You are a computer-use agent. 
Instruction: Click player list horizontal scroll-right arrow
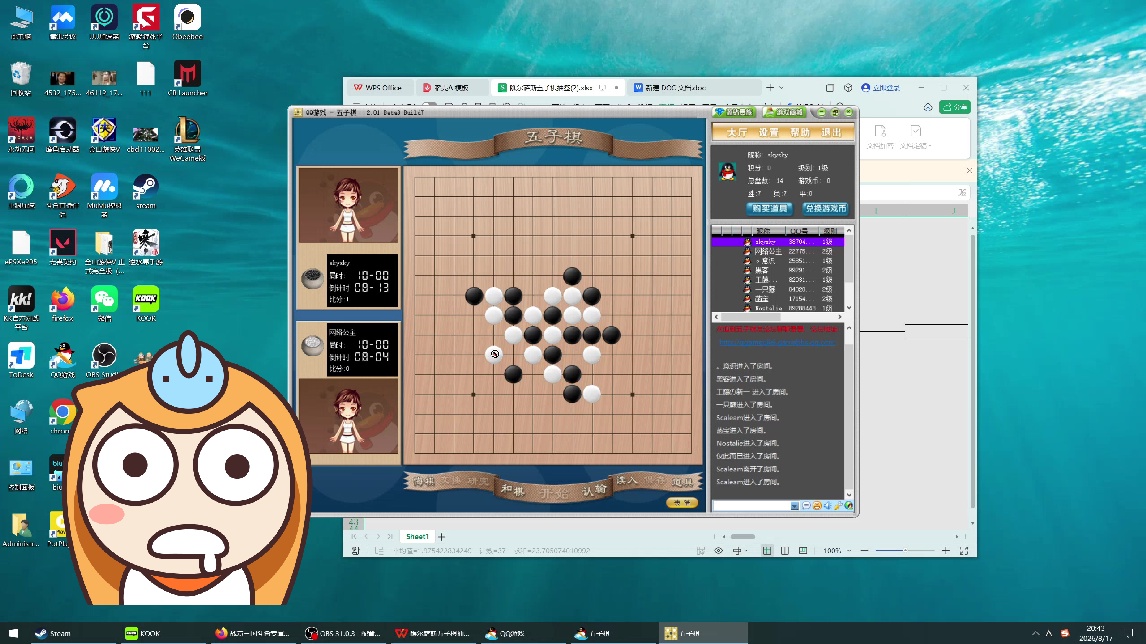pos(840,317)
